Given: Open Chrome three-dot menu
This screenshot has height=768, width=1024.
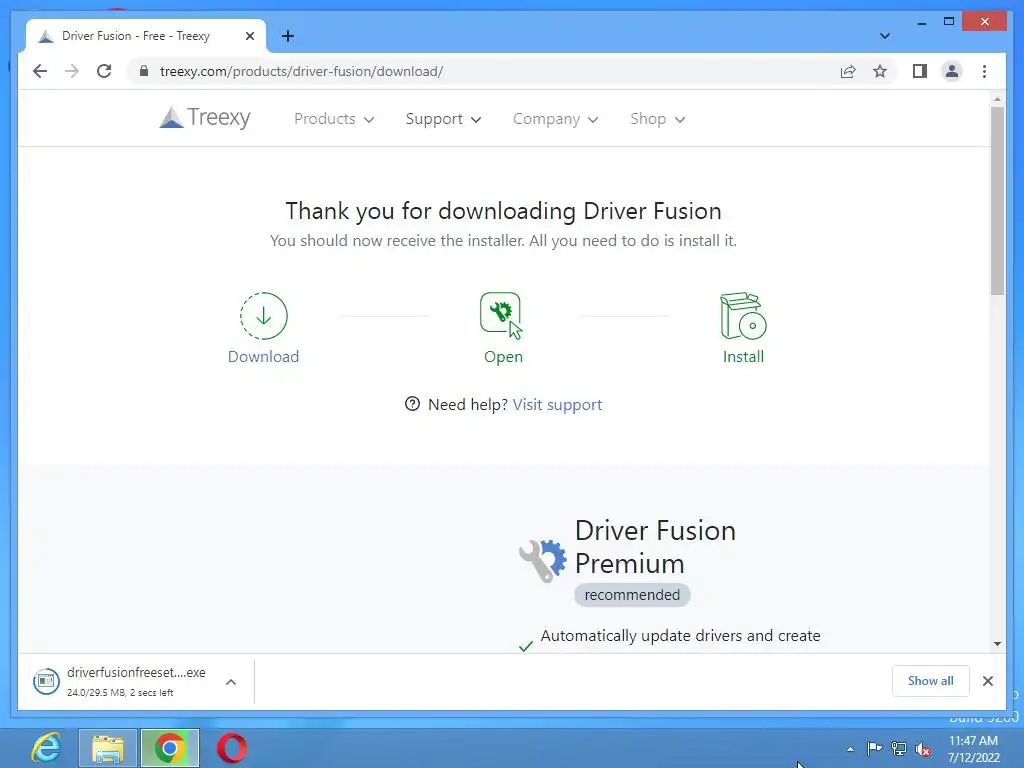Looking at the screenshot, I should coord(984,71).
